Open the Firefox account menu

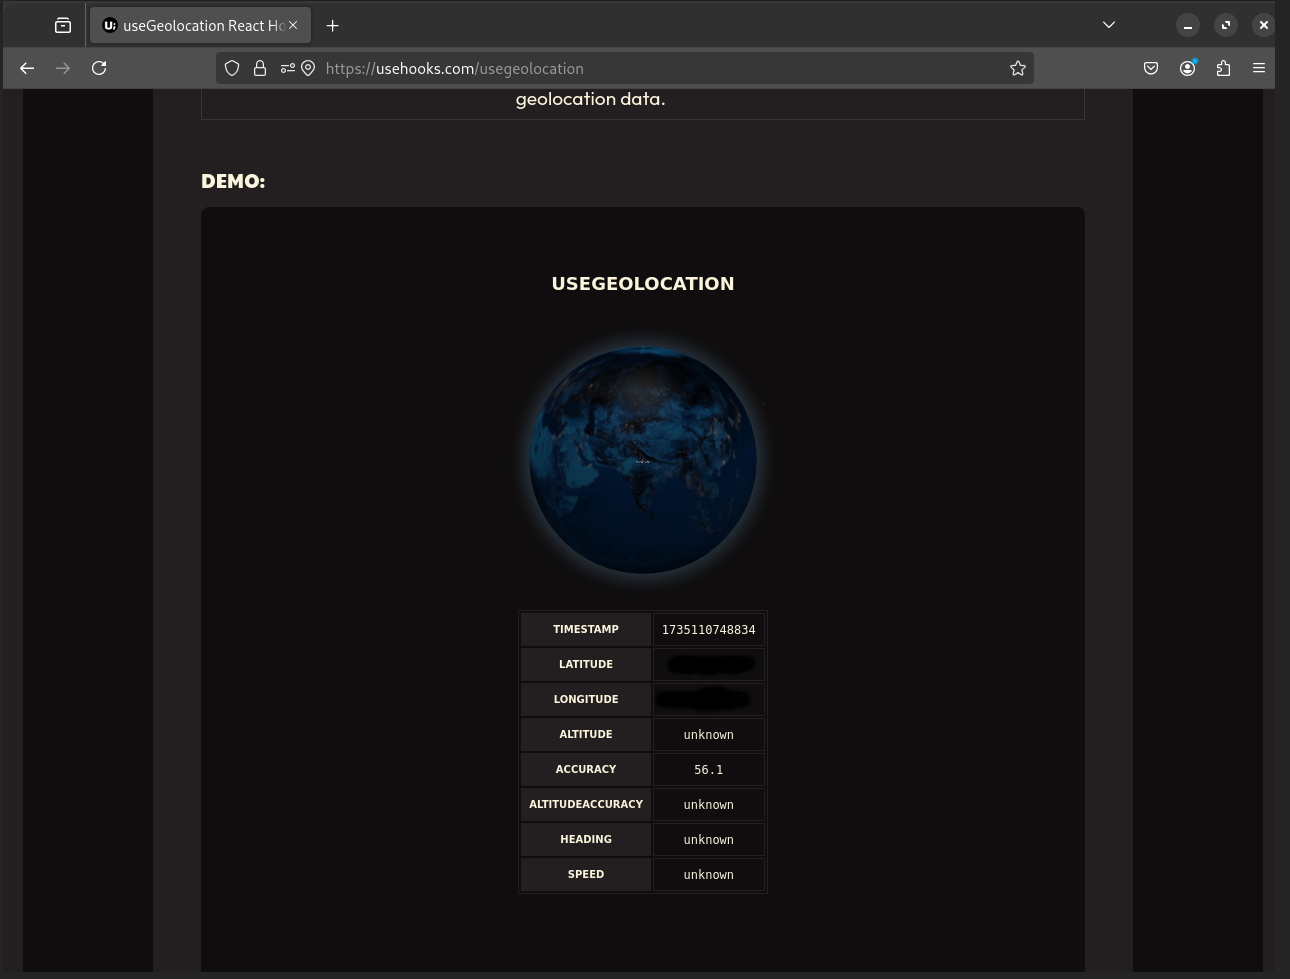point(1187,68)
